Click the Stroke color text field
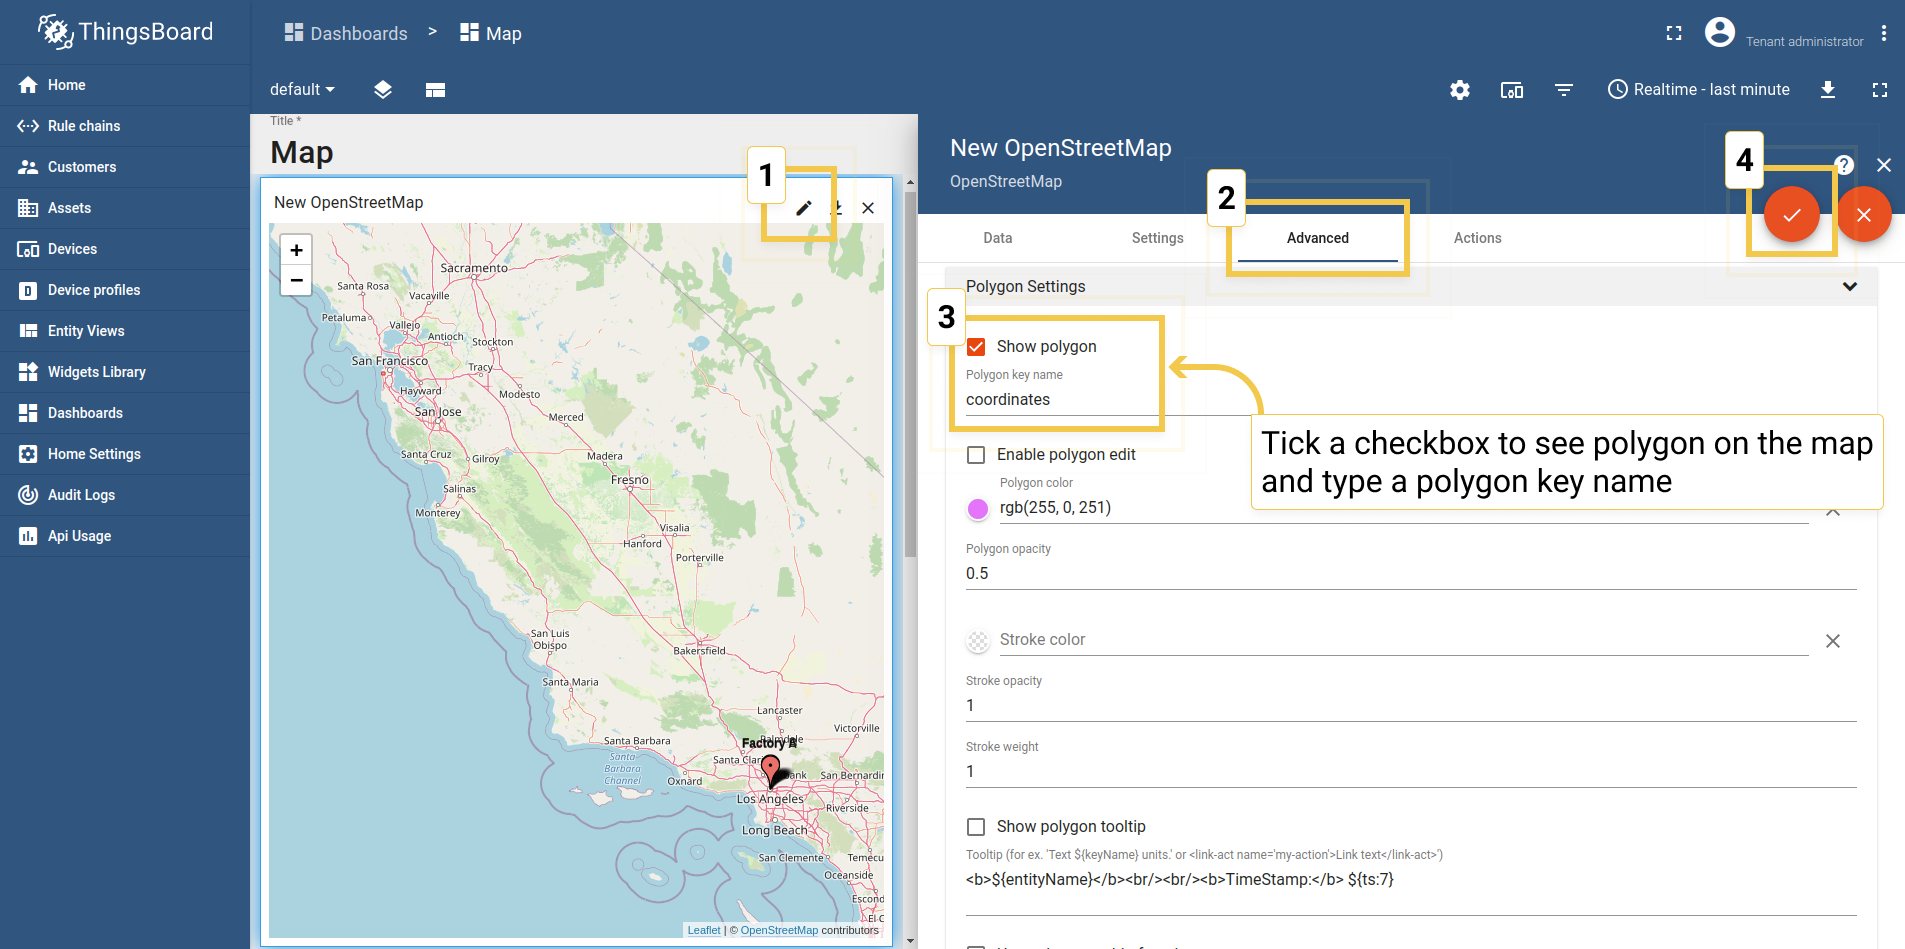Viewport: 1905px width, 949px height. [x=1404, y=640]
